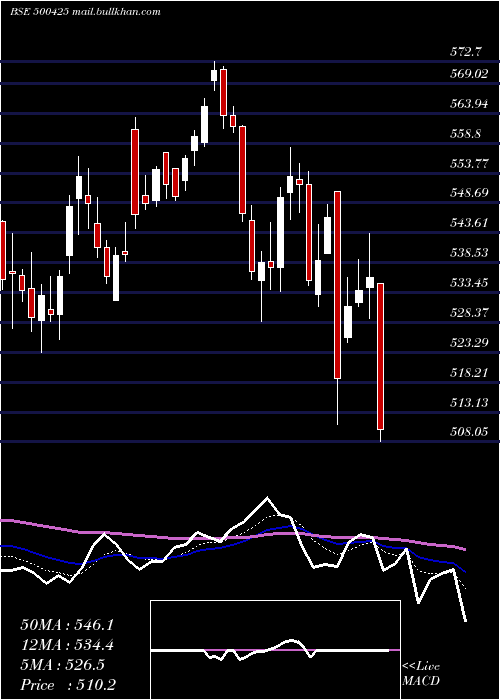The height and width of the screenshot is (700, 500).
Task: Select the 518.21 price level label
Action: click(x=469, y=372)
